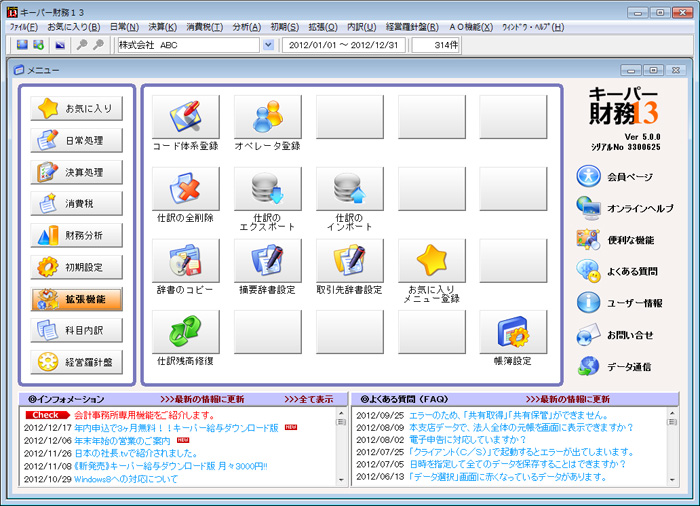Click the 314件 count field
This screenshot has width=700, height=506.
tap(435, 45)
